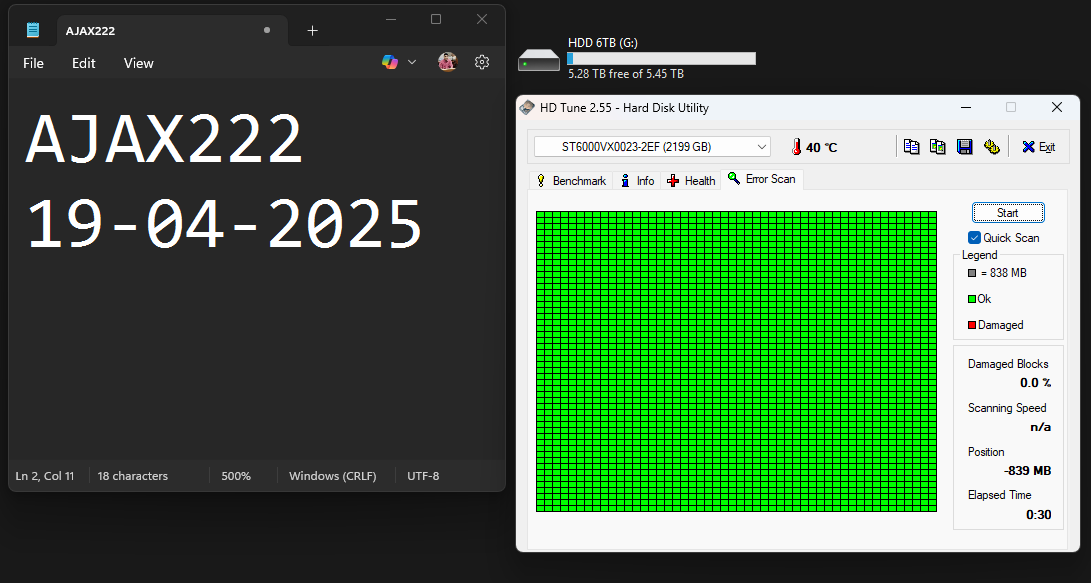This screenshot has width=1091, height=583.
Task: Click the HDD 6TB (G:) capacity bar
Action: tap(661, 59)
